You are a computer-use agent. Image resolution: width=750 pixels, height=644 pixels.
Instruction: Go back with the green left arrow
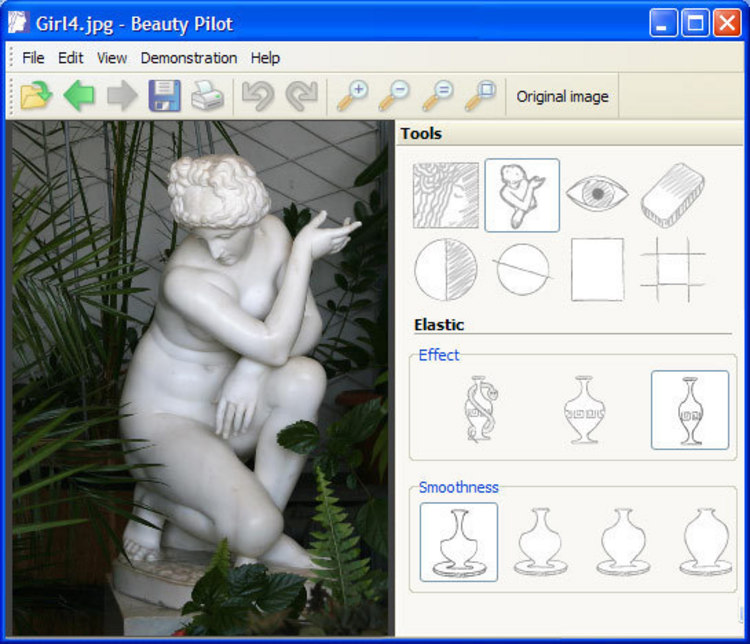[x=79, y=96]
